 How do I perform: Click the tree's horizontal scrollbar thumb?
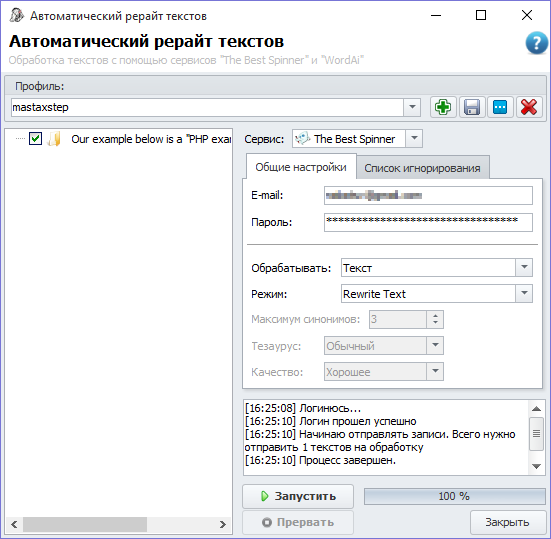(85, 525)
